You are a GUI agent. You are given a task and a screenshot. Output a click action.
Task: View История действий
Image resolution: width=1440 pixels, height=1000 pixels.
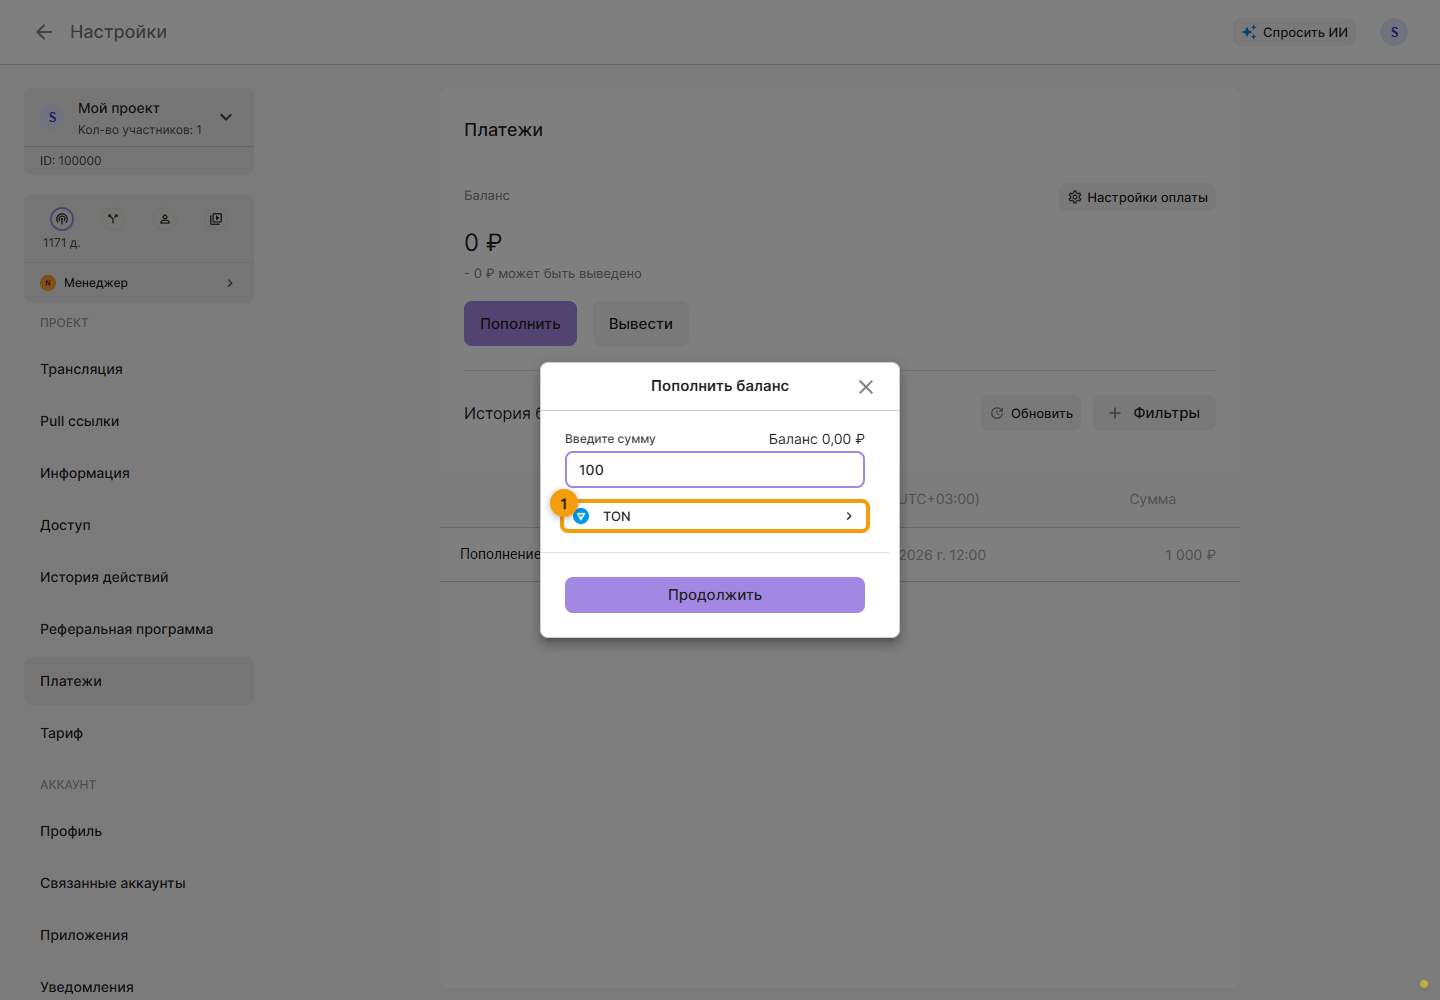139,577
